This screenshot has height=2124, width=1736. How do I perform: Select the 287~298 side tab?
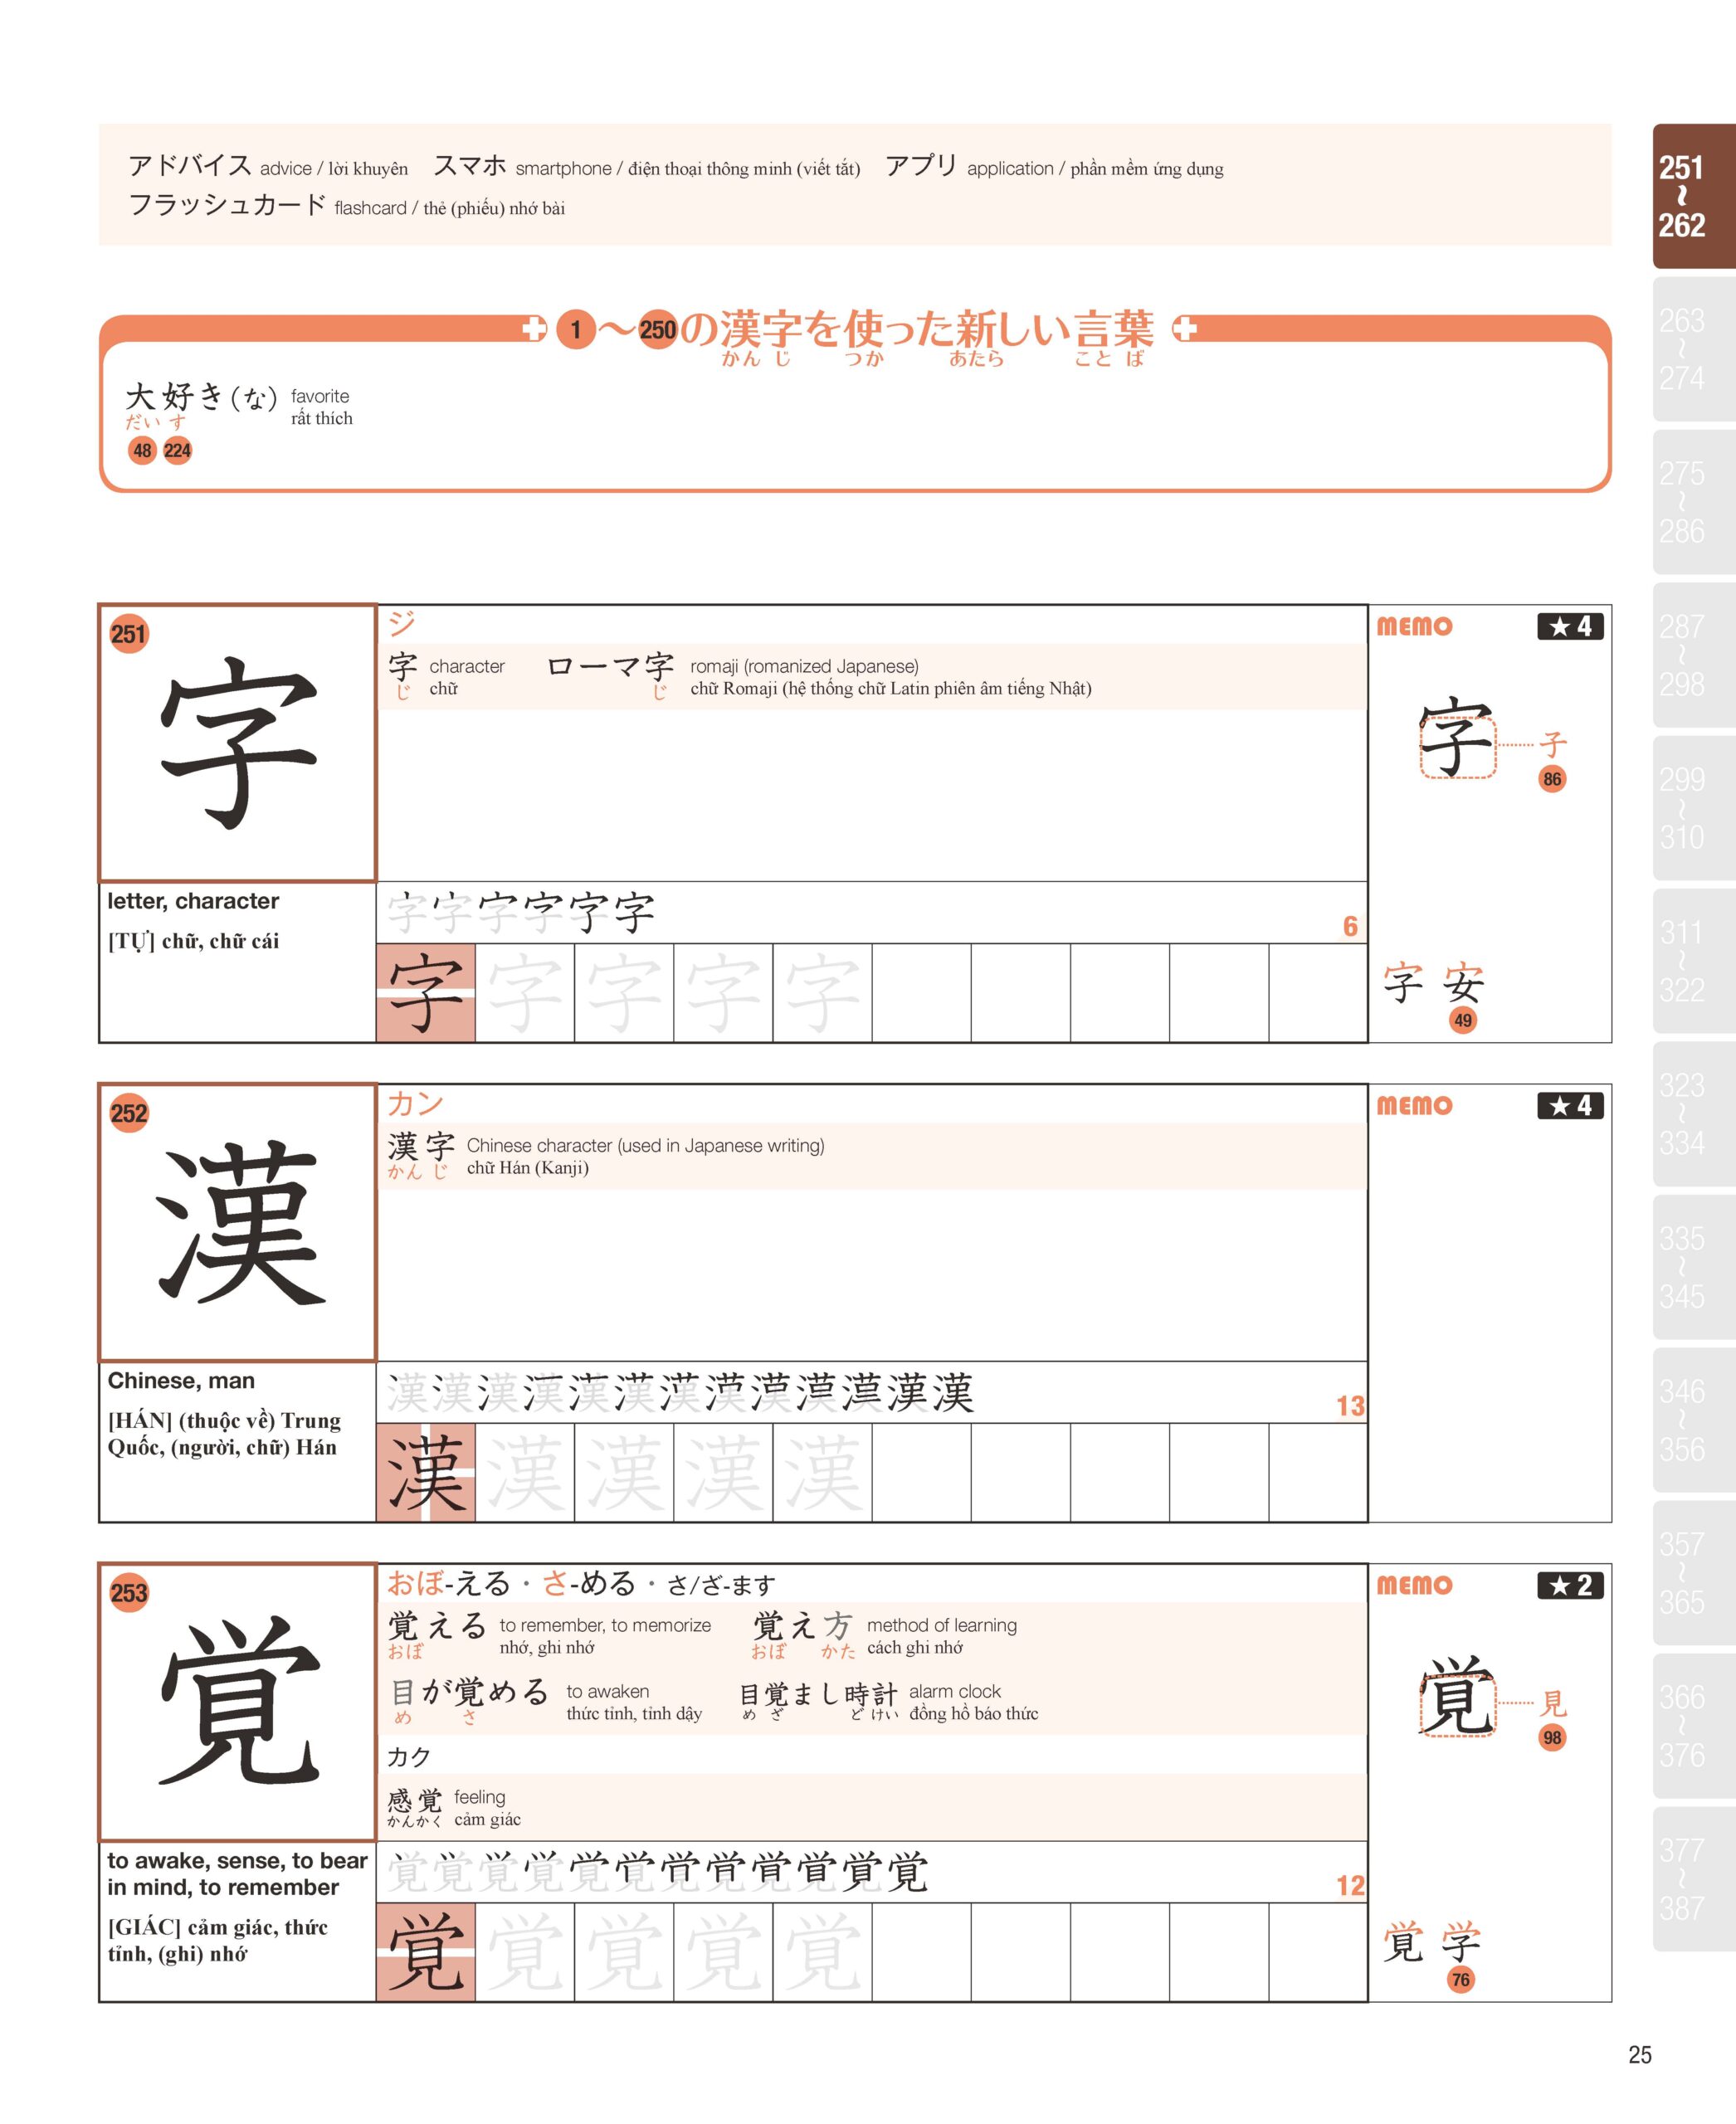pyautogui.click(x=1694, y=655)
